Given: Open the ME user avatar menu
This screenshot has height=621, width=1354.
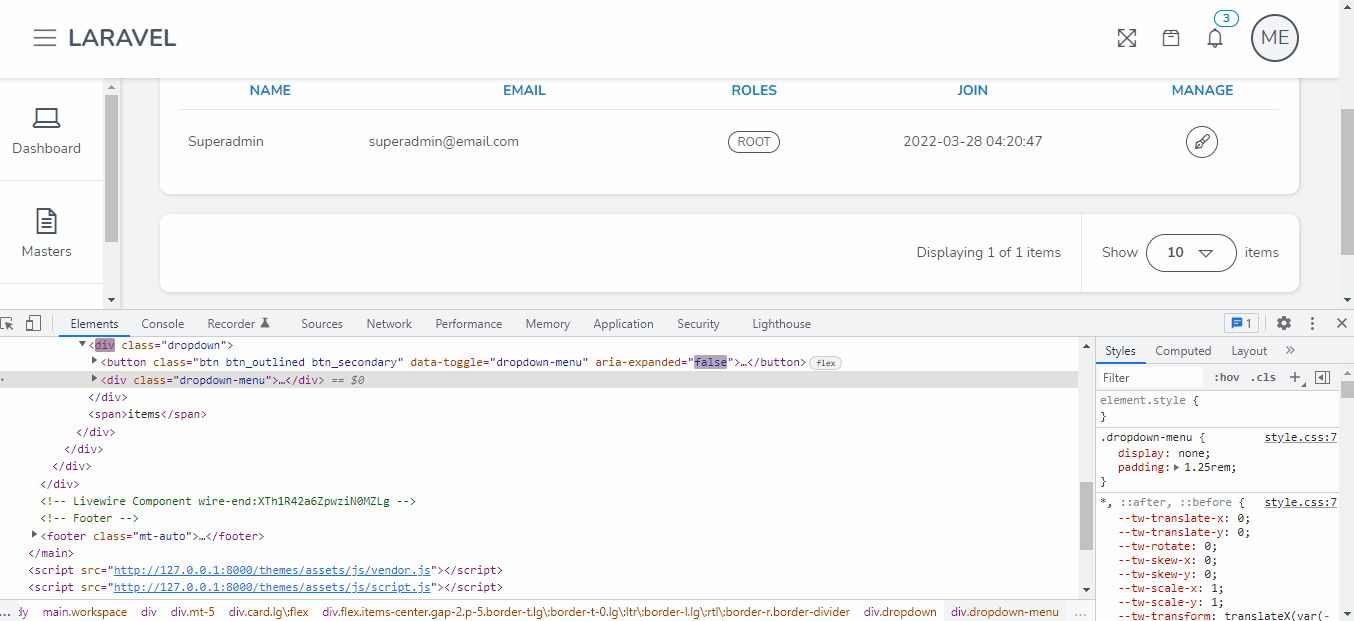Looking at the screenshot, I should pos(1275,38).
